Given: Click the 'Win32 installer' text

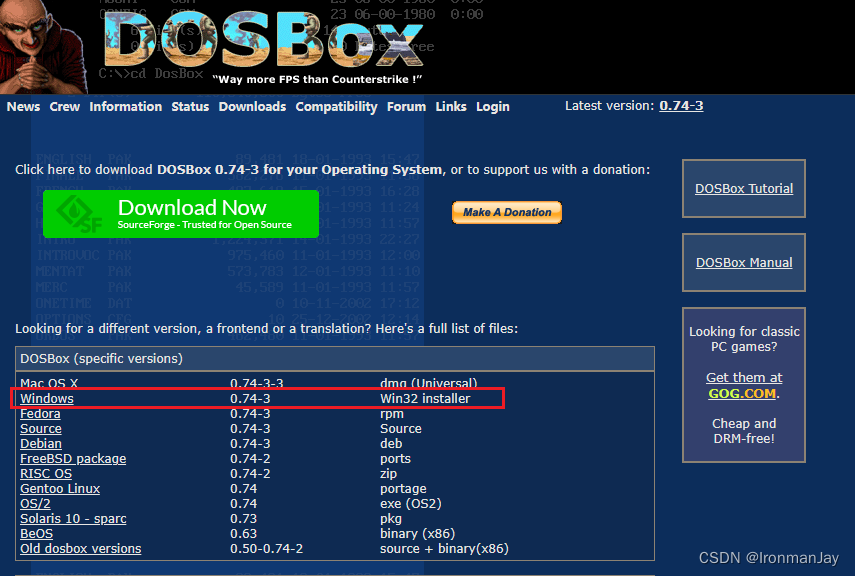Looking at the screenshot, I should click(x=425, y=399).
